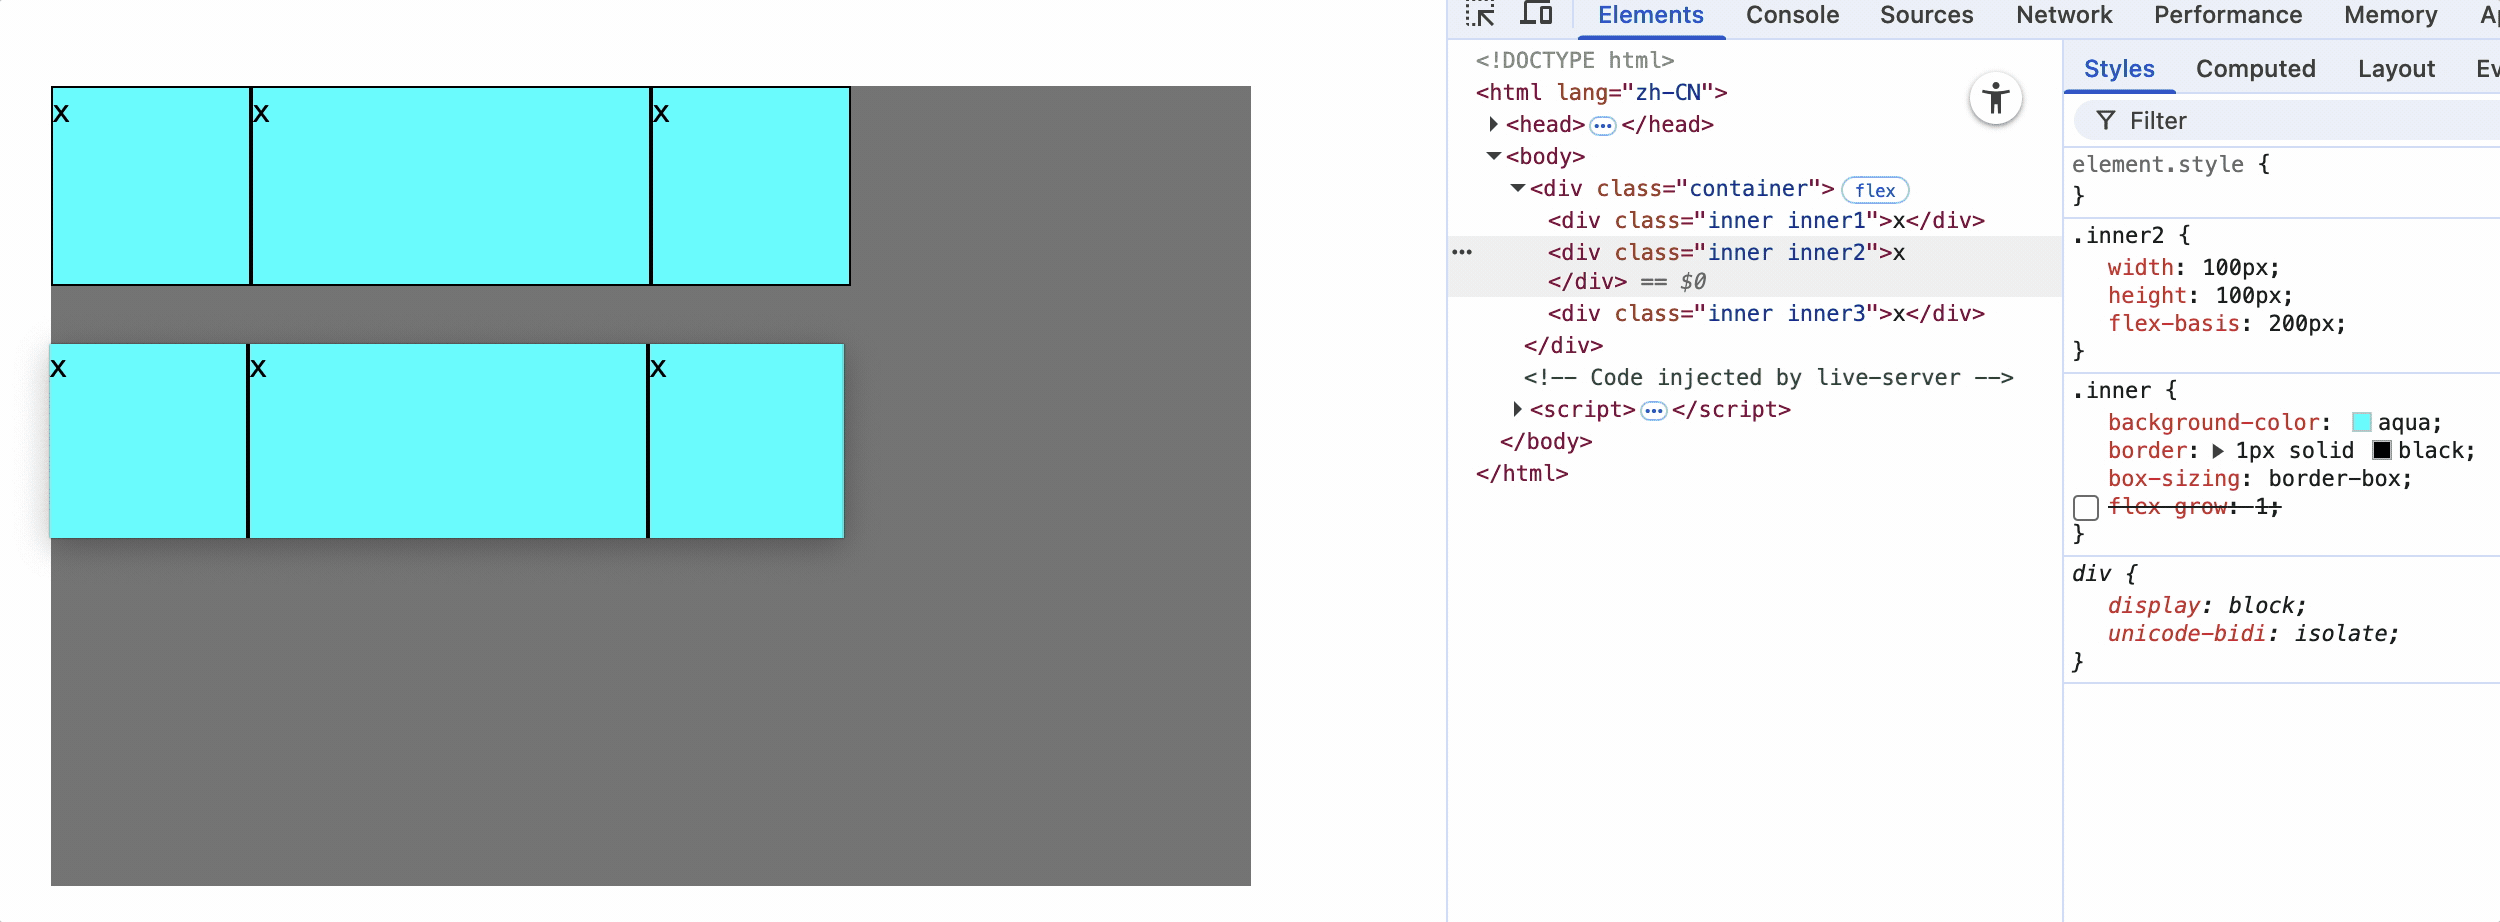Viewport: 2500px width, 922px height.
Task: Expand the script element node
Action: [1517, 409]
